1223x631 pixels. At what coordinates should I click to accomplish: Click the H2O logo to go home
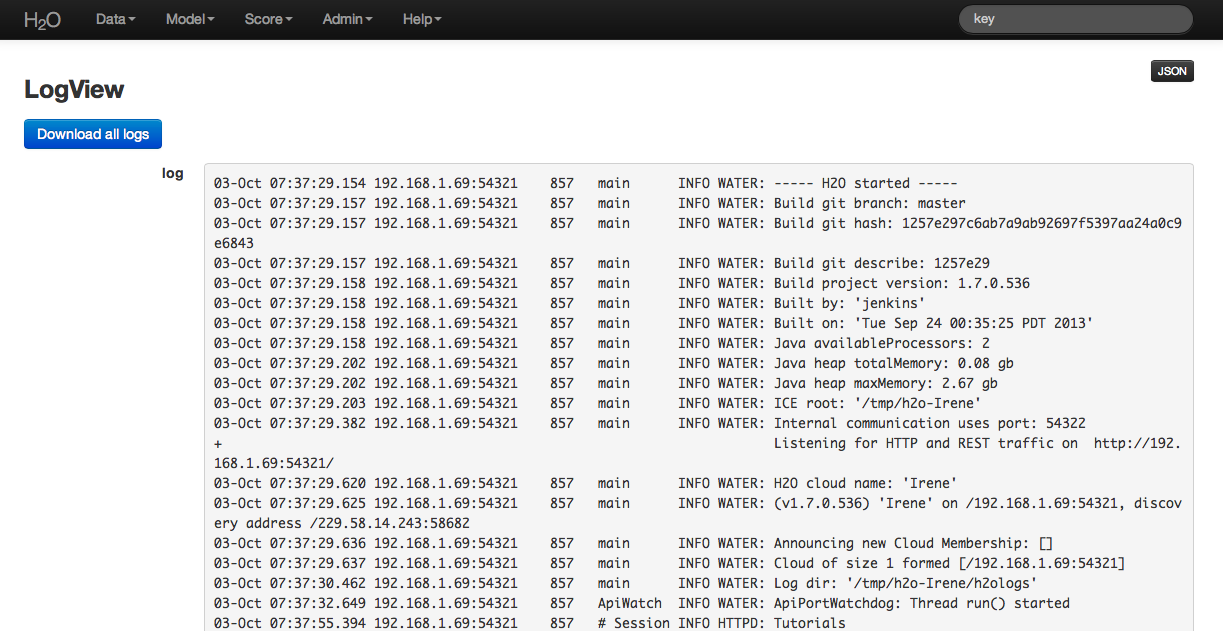click(42, 19)
